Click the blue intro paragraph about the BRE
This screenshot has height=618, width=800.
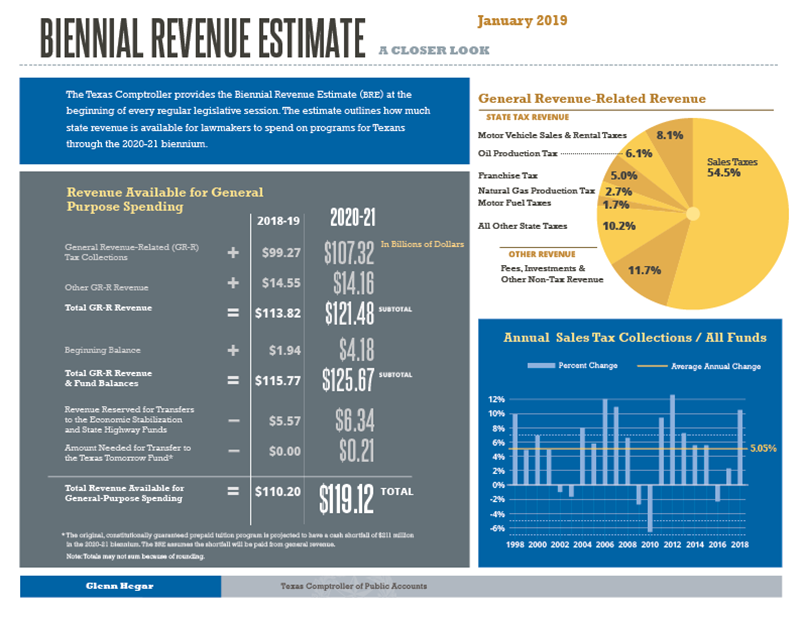248,119
